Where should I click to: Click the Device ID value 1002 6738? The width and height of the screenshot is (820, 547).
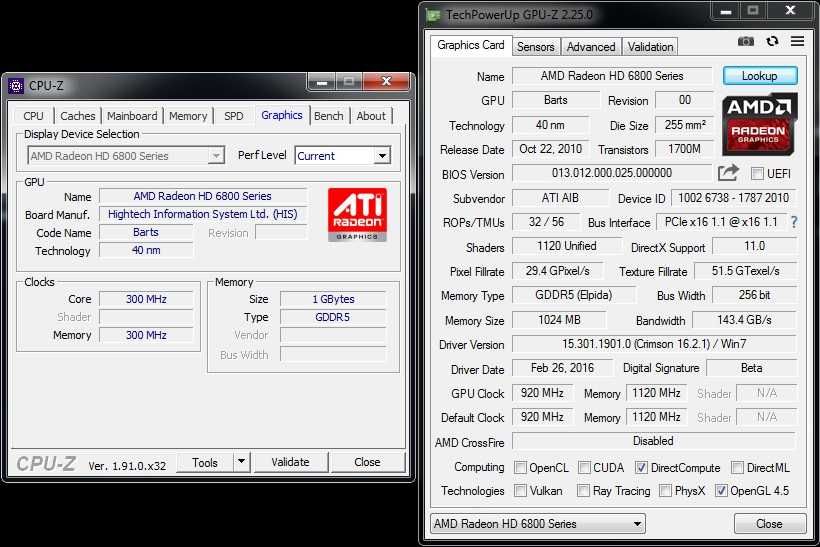tap(733, 198)
